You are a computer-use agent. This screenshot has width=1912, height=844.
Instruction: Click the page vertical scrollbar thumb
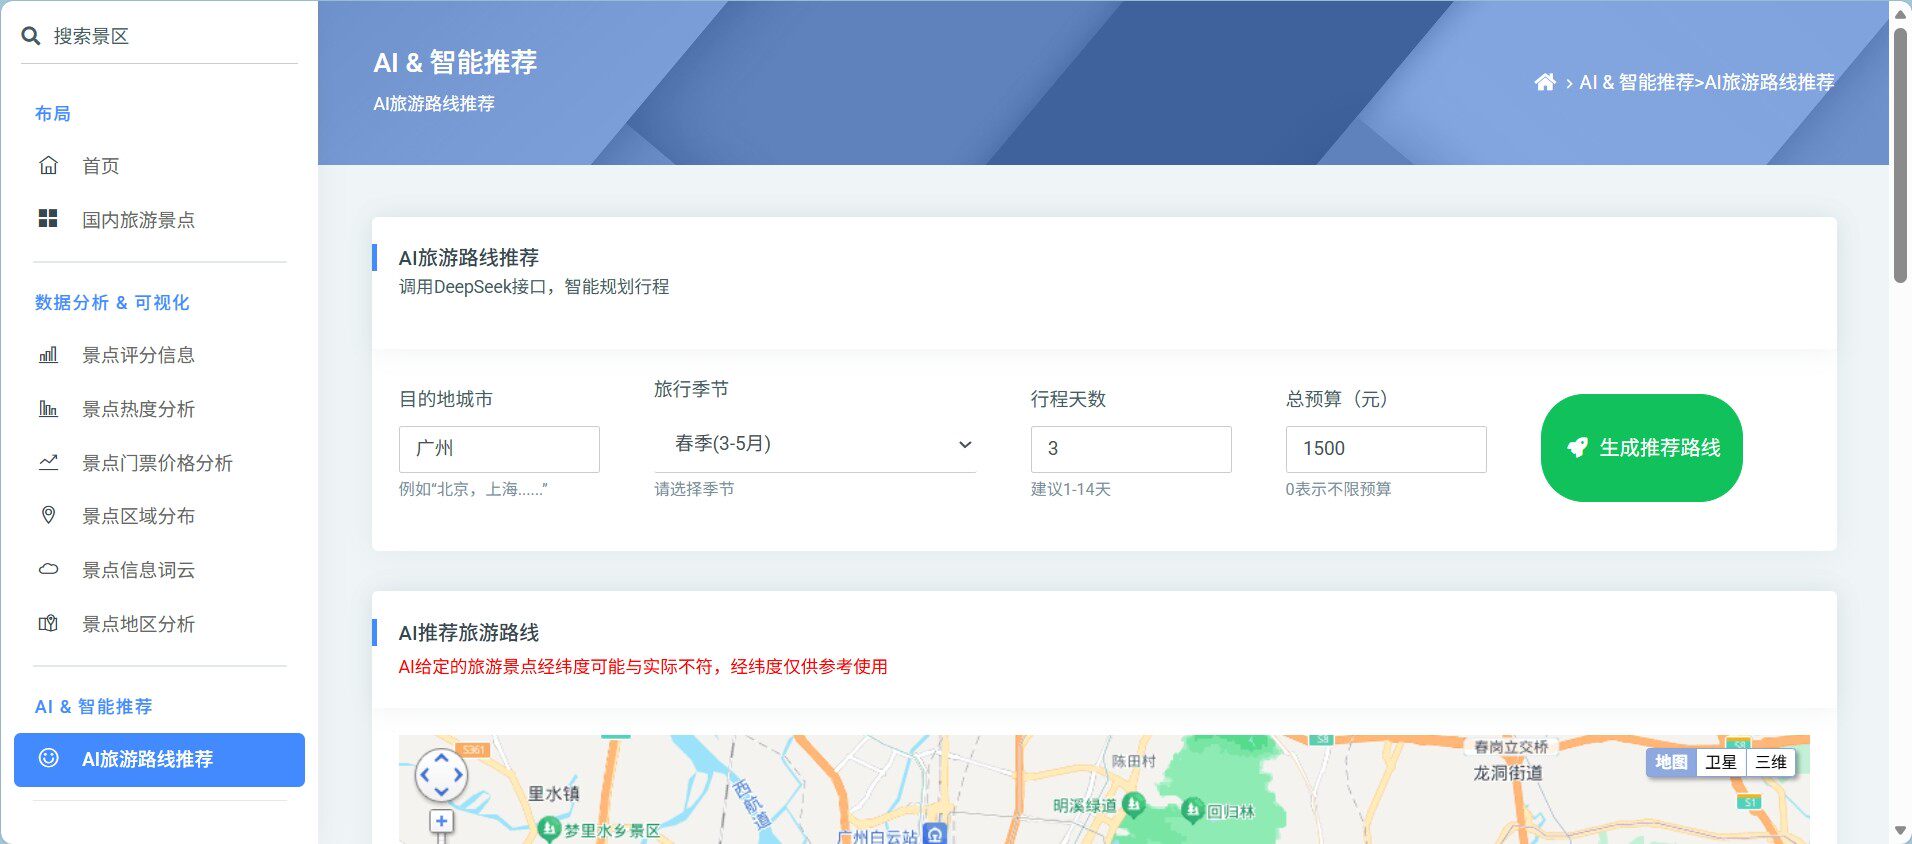coord(1900,155)
